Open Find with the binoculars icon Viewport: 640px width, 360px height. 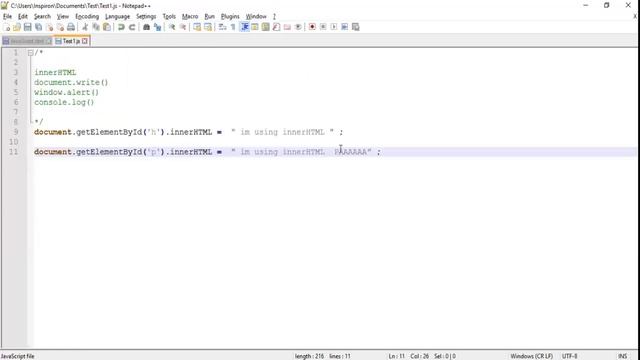(146, 27)
